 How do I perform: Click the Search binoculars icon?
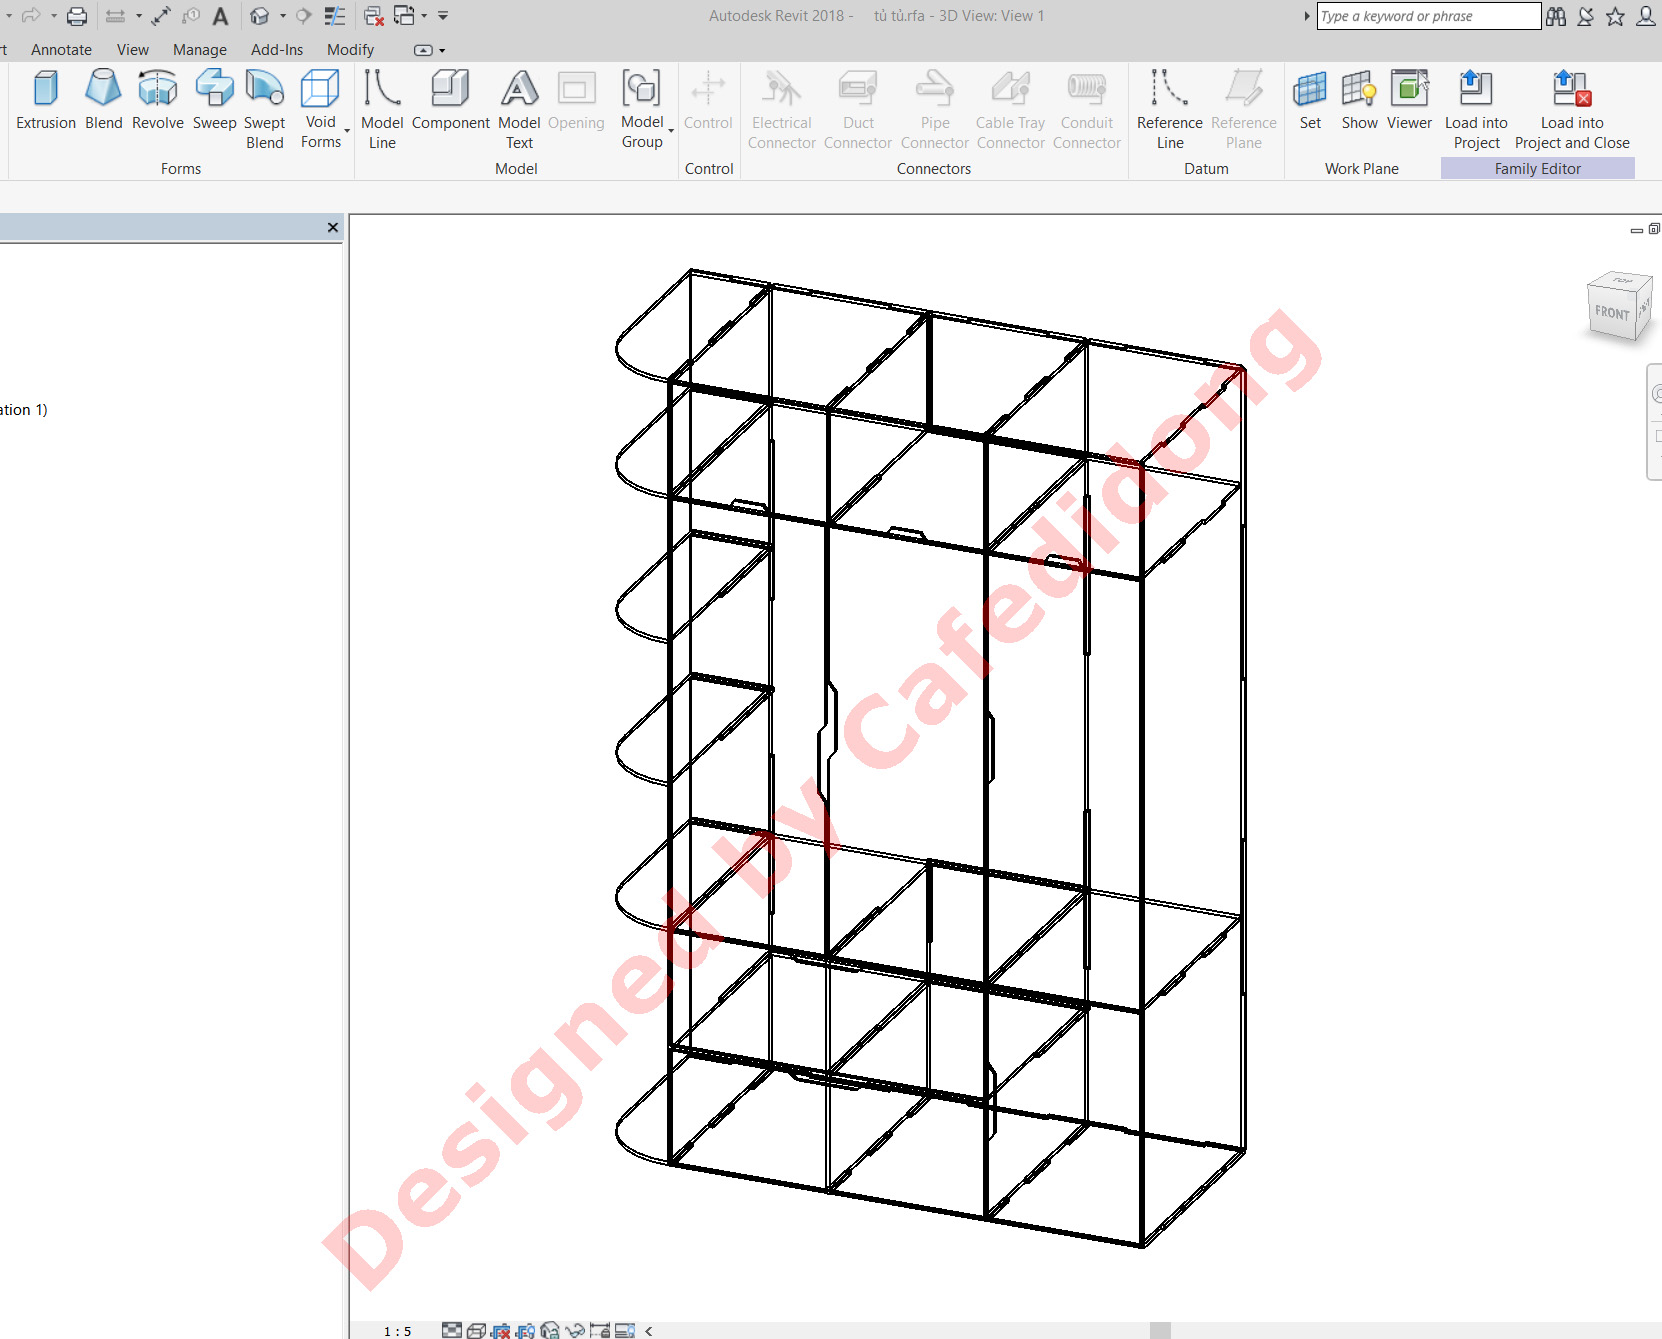click(x=1556, y=16)
